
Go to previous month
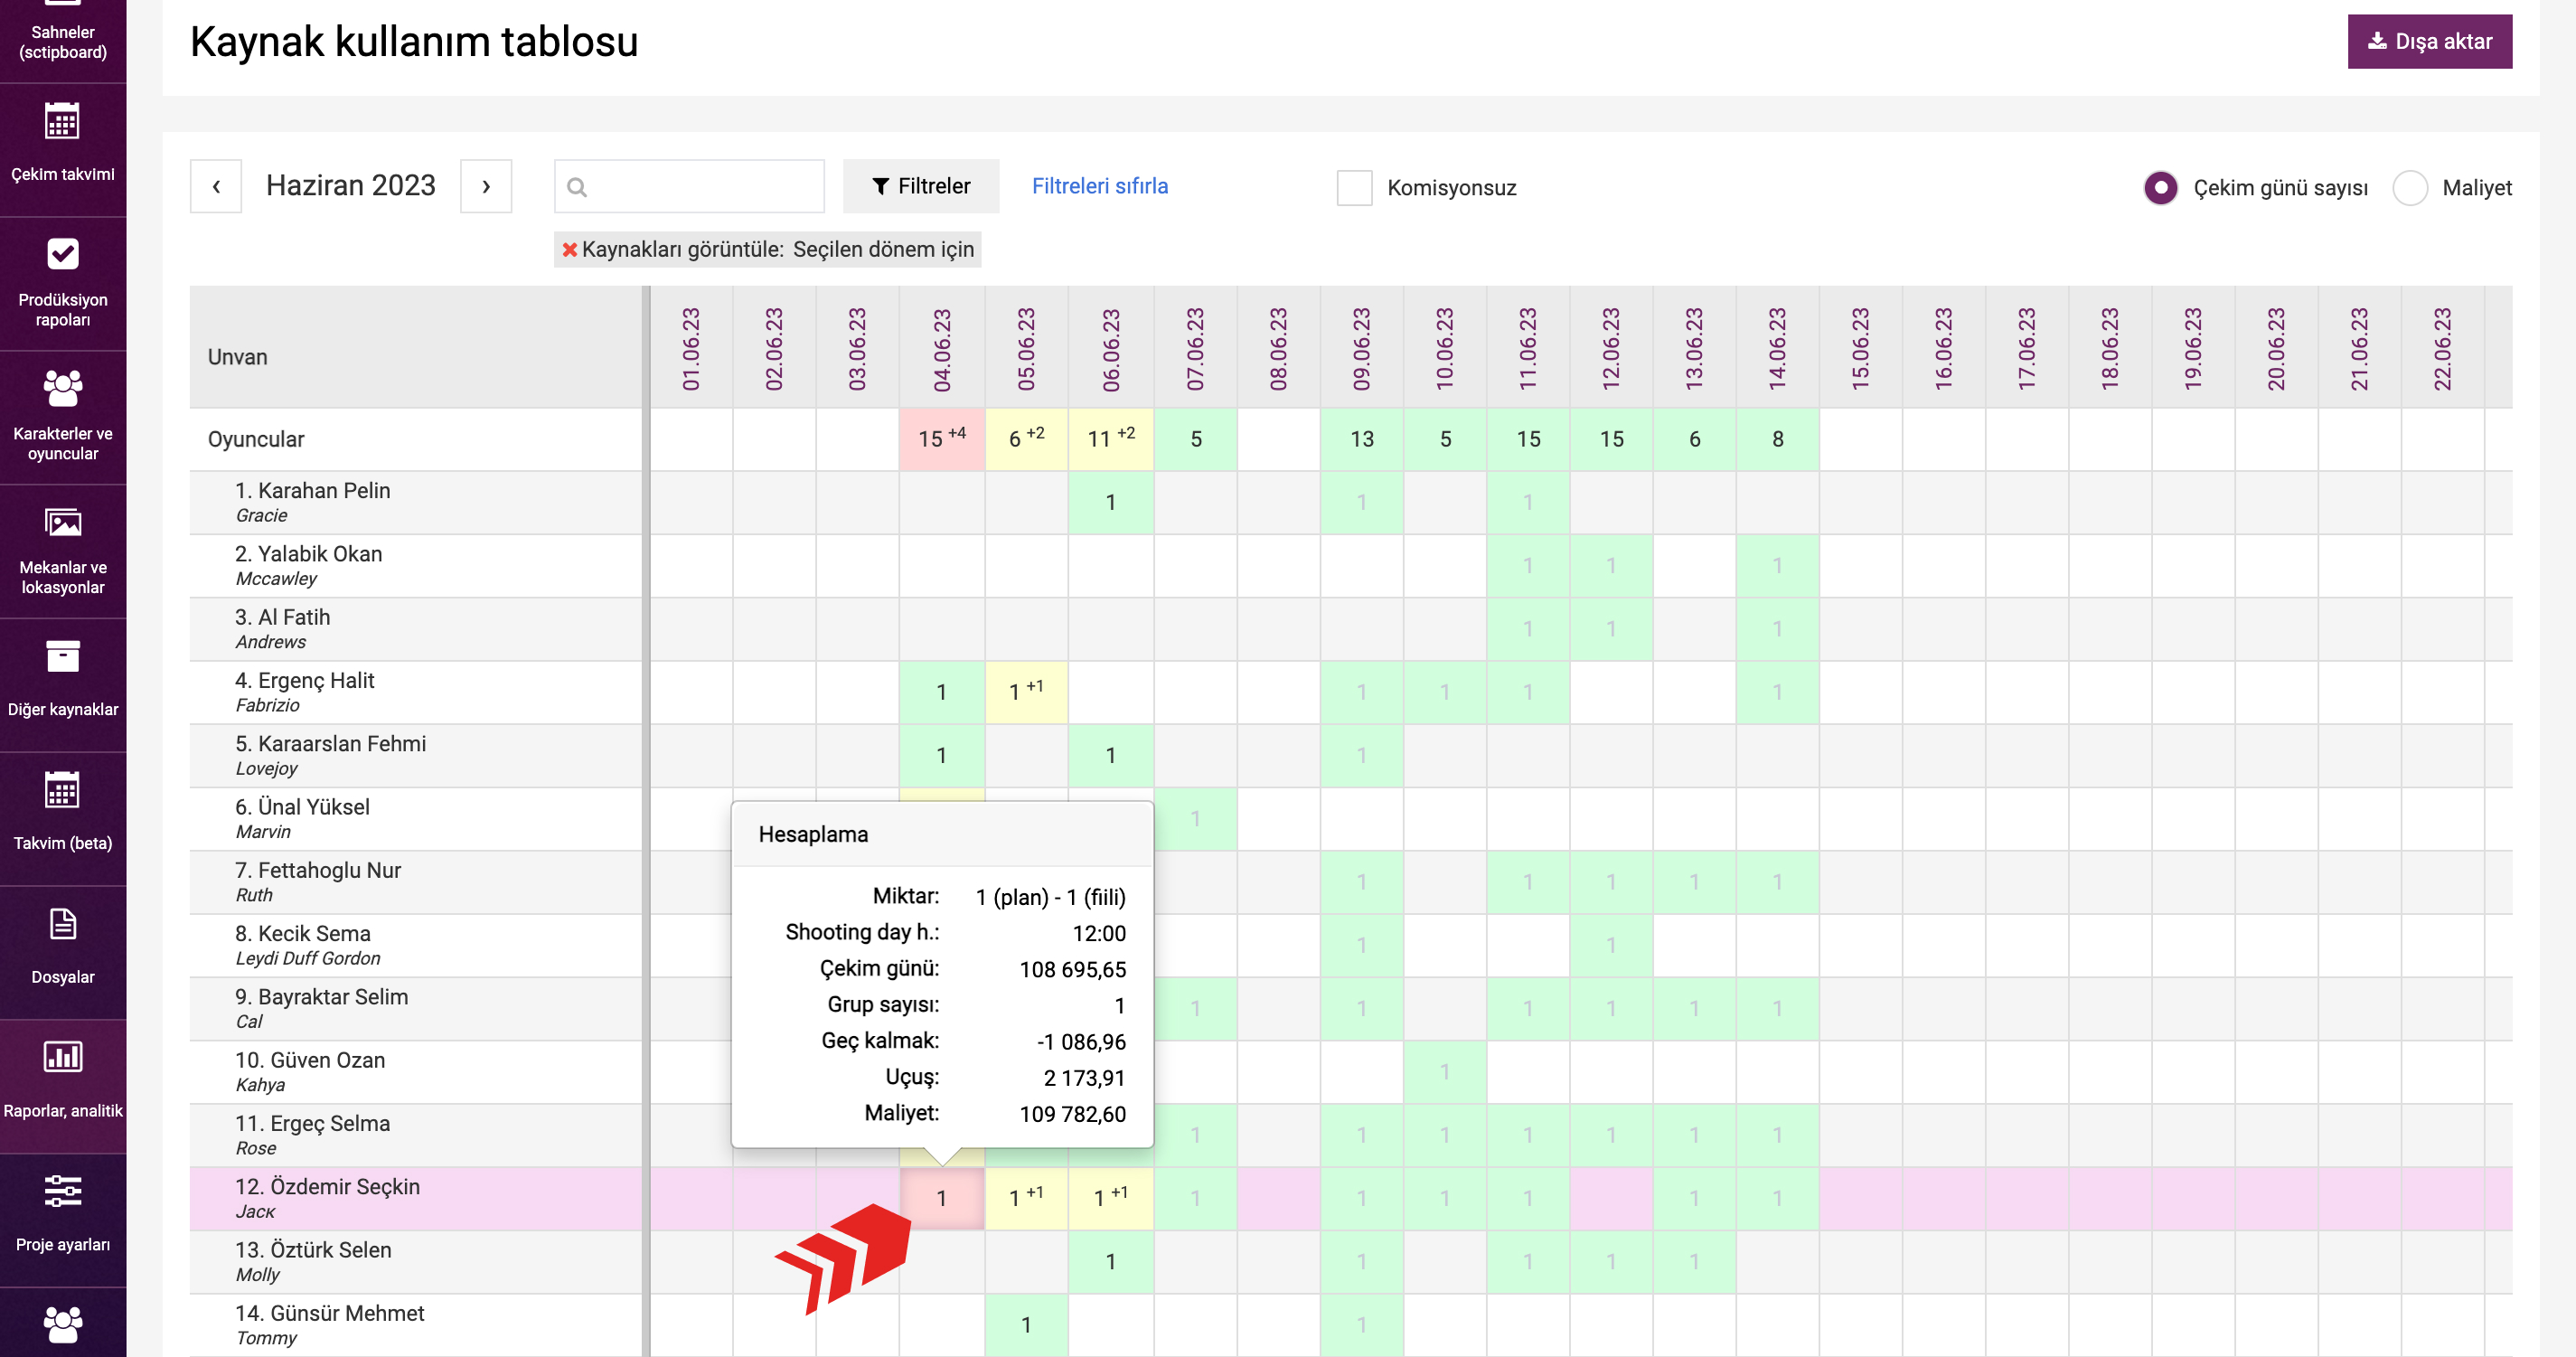[x=216, y=186]
